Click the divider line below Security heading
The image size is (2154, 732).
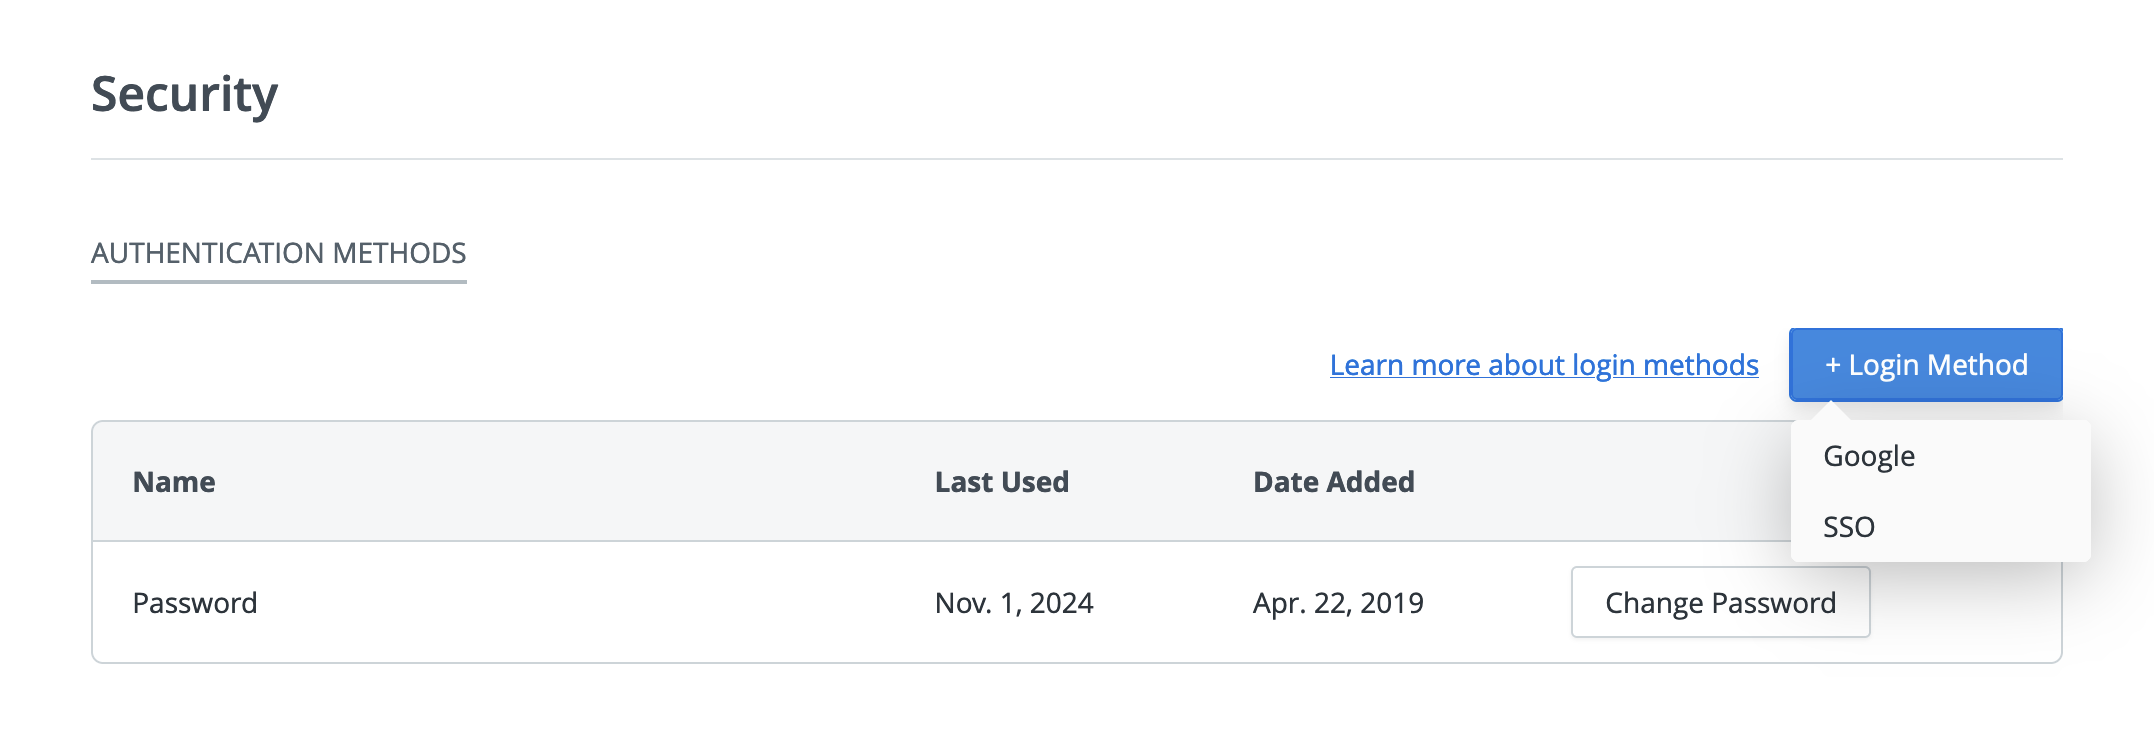pyautogui.click(x=1076, y=159)
